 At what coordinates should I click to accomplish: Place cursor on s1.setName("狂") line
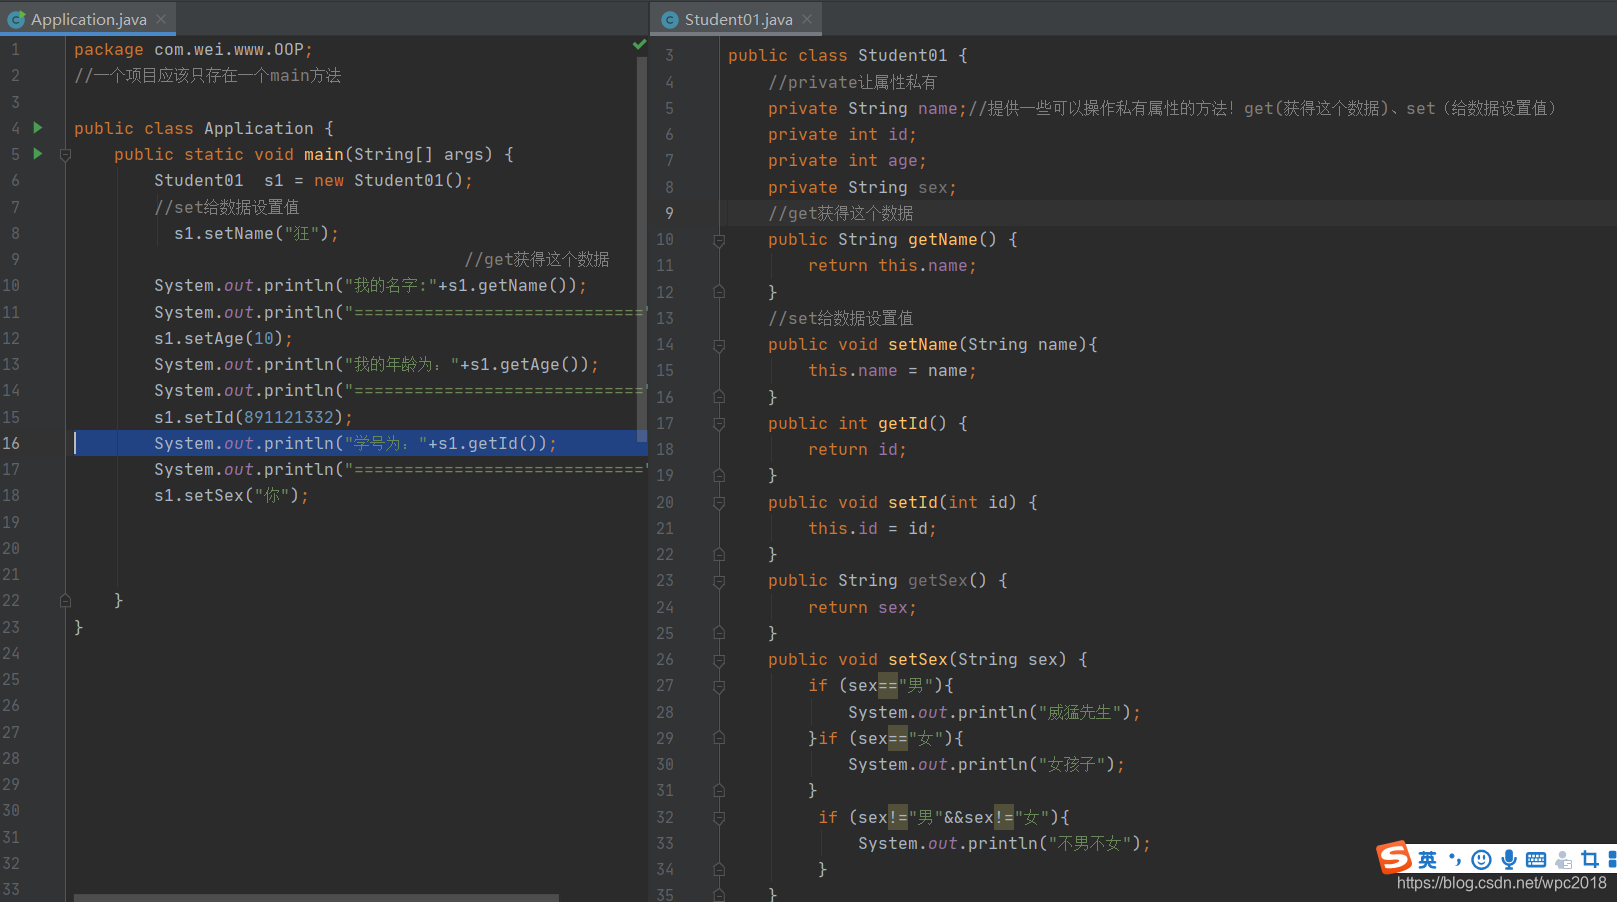point(256,233)
